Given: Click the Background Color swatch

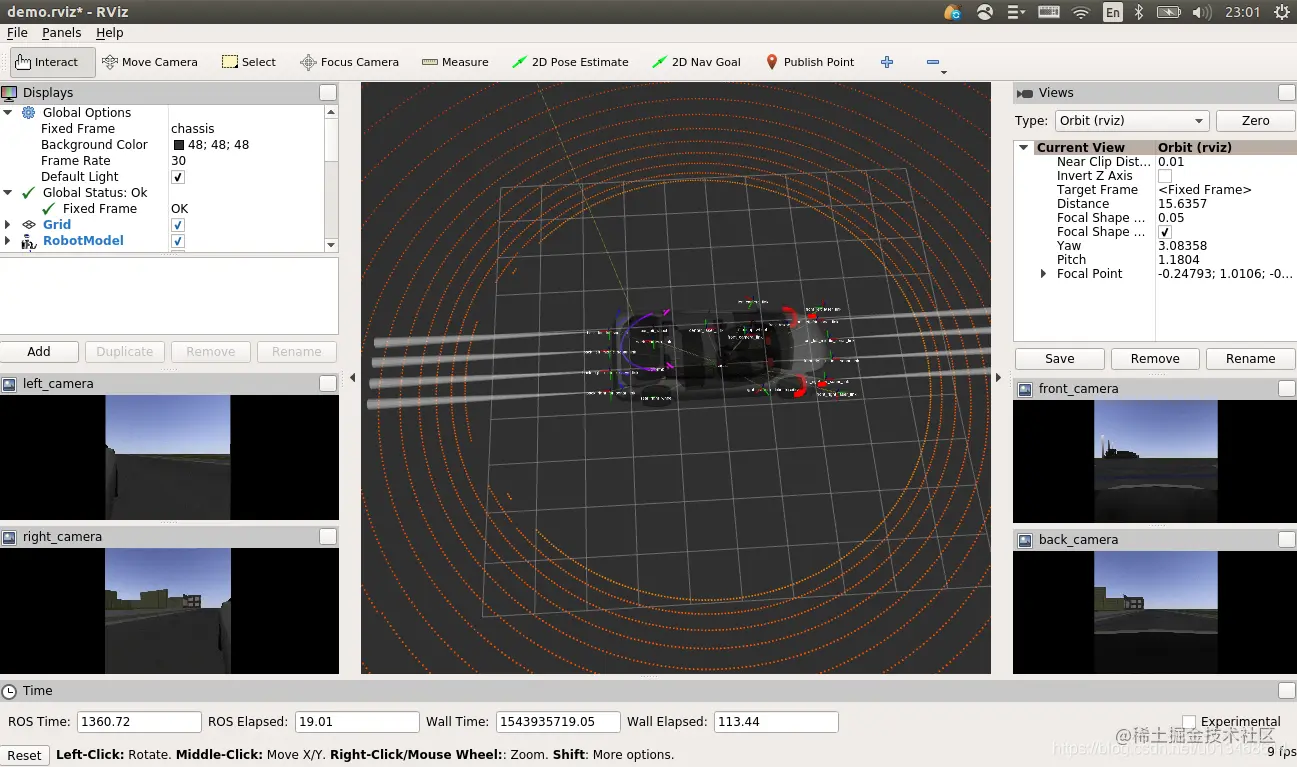Looking at the screenshot, I should (179, 145).
